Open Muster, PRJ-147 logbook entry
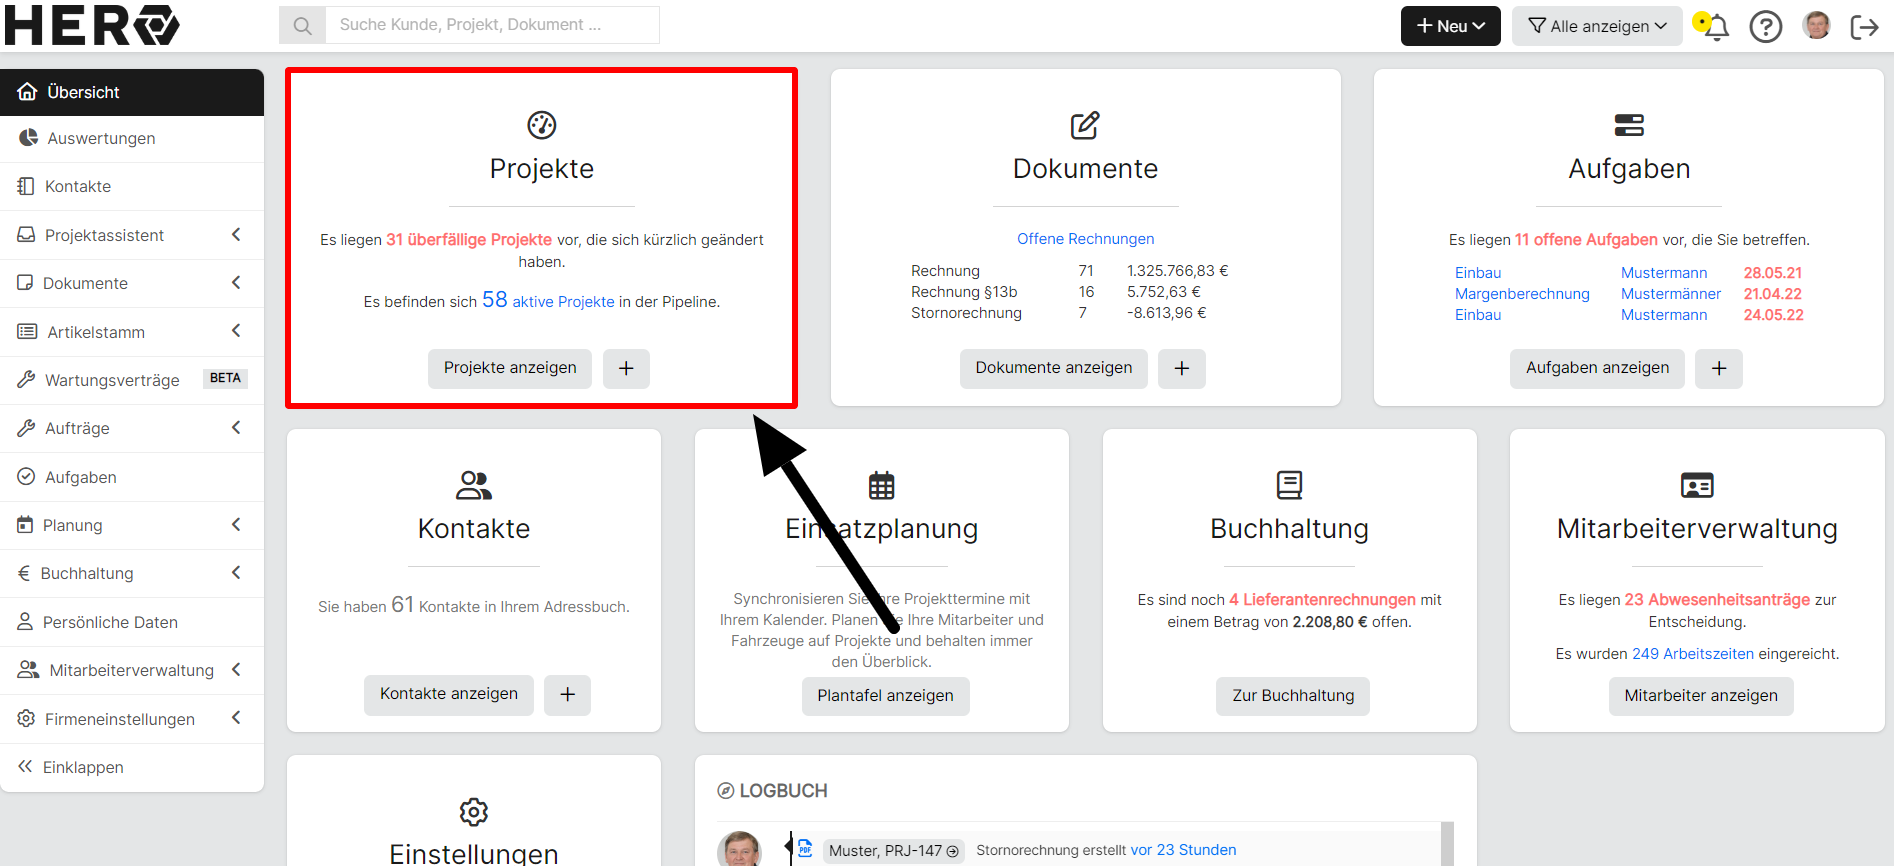1894x866 pixels. (894, 851)
